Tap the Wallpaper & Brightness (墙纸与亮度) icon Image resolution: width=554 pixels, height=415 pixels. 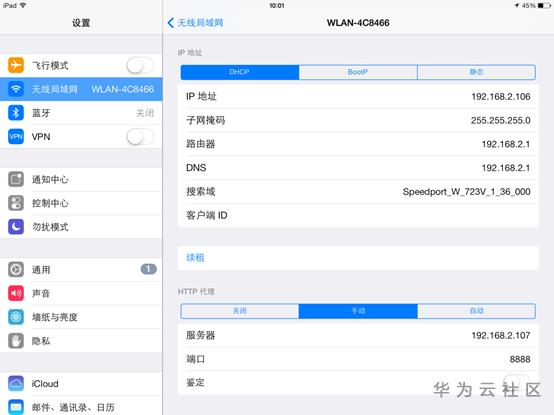(16, 317)
